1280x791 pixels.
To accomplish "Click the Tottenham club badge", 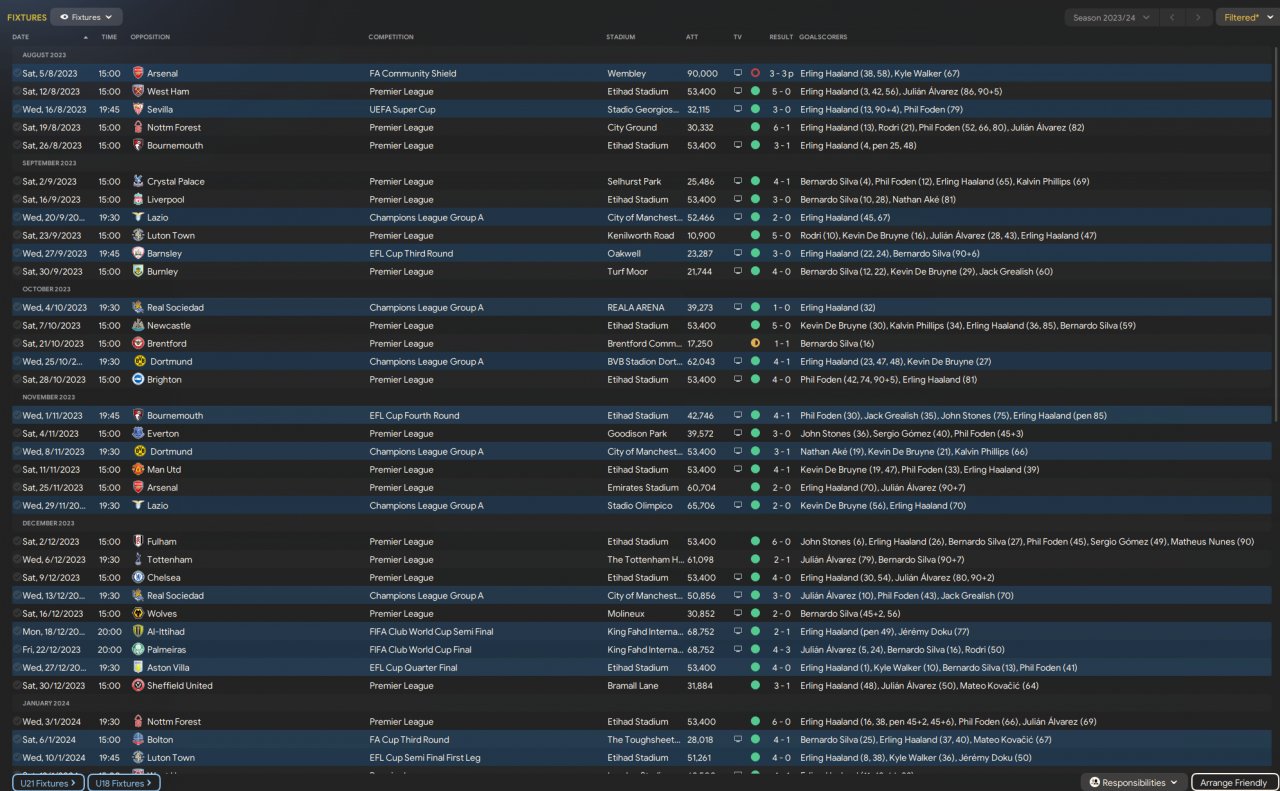I will 138,559.
